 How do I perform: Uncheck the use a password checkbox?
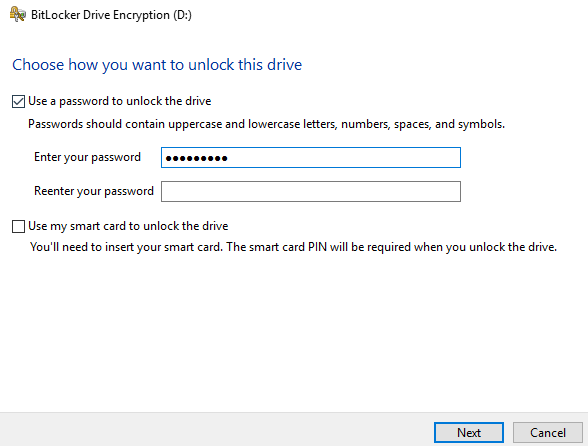18,101
